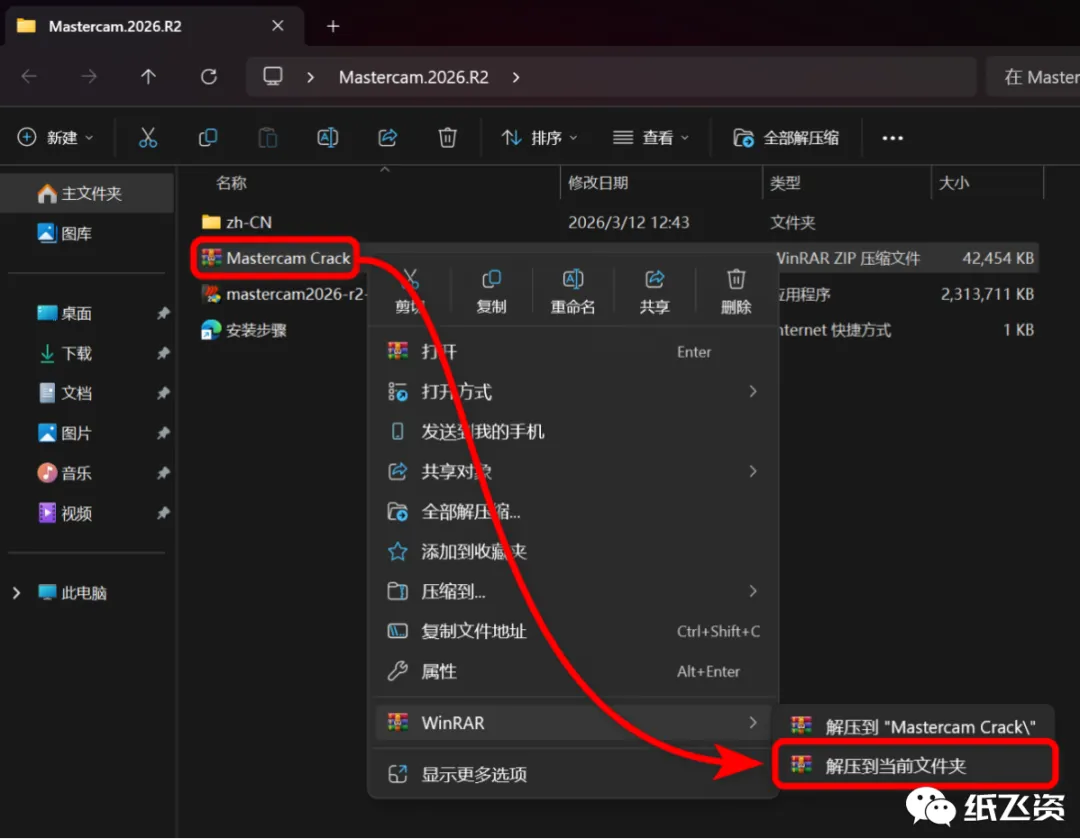Viewport: 1080px width, 839px height.
Task: Click the Share icon in the toolbar
Action: pyautogui.click(x=387, y=138)
